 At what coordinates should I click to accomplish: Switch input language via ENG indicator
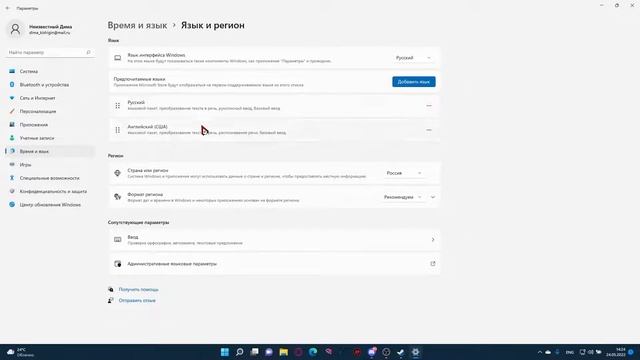click(x=570, y=352)
